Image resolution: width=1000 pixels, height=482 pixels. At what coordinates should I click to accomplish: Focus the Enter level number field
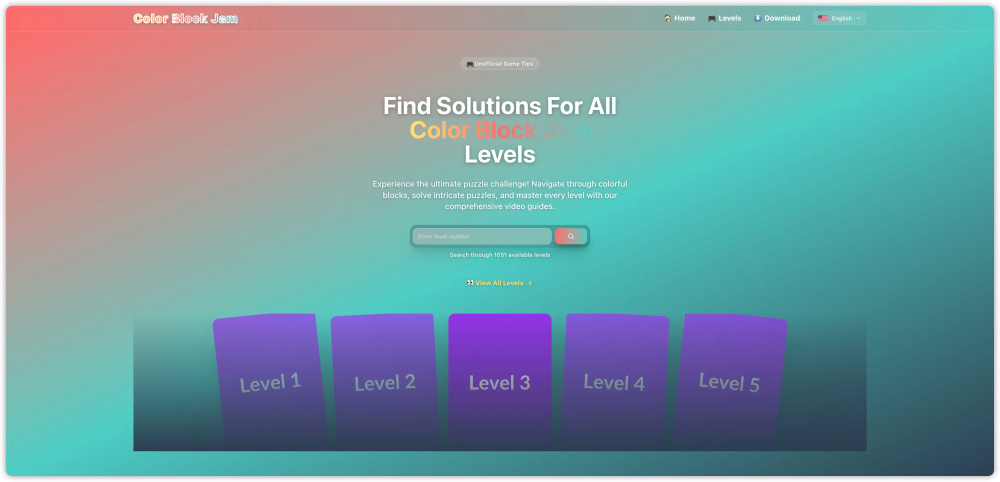[482, 236]
